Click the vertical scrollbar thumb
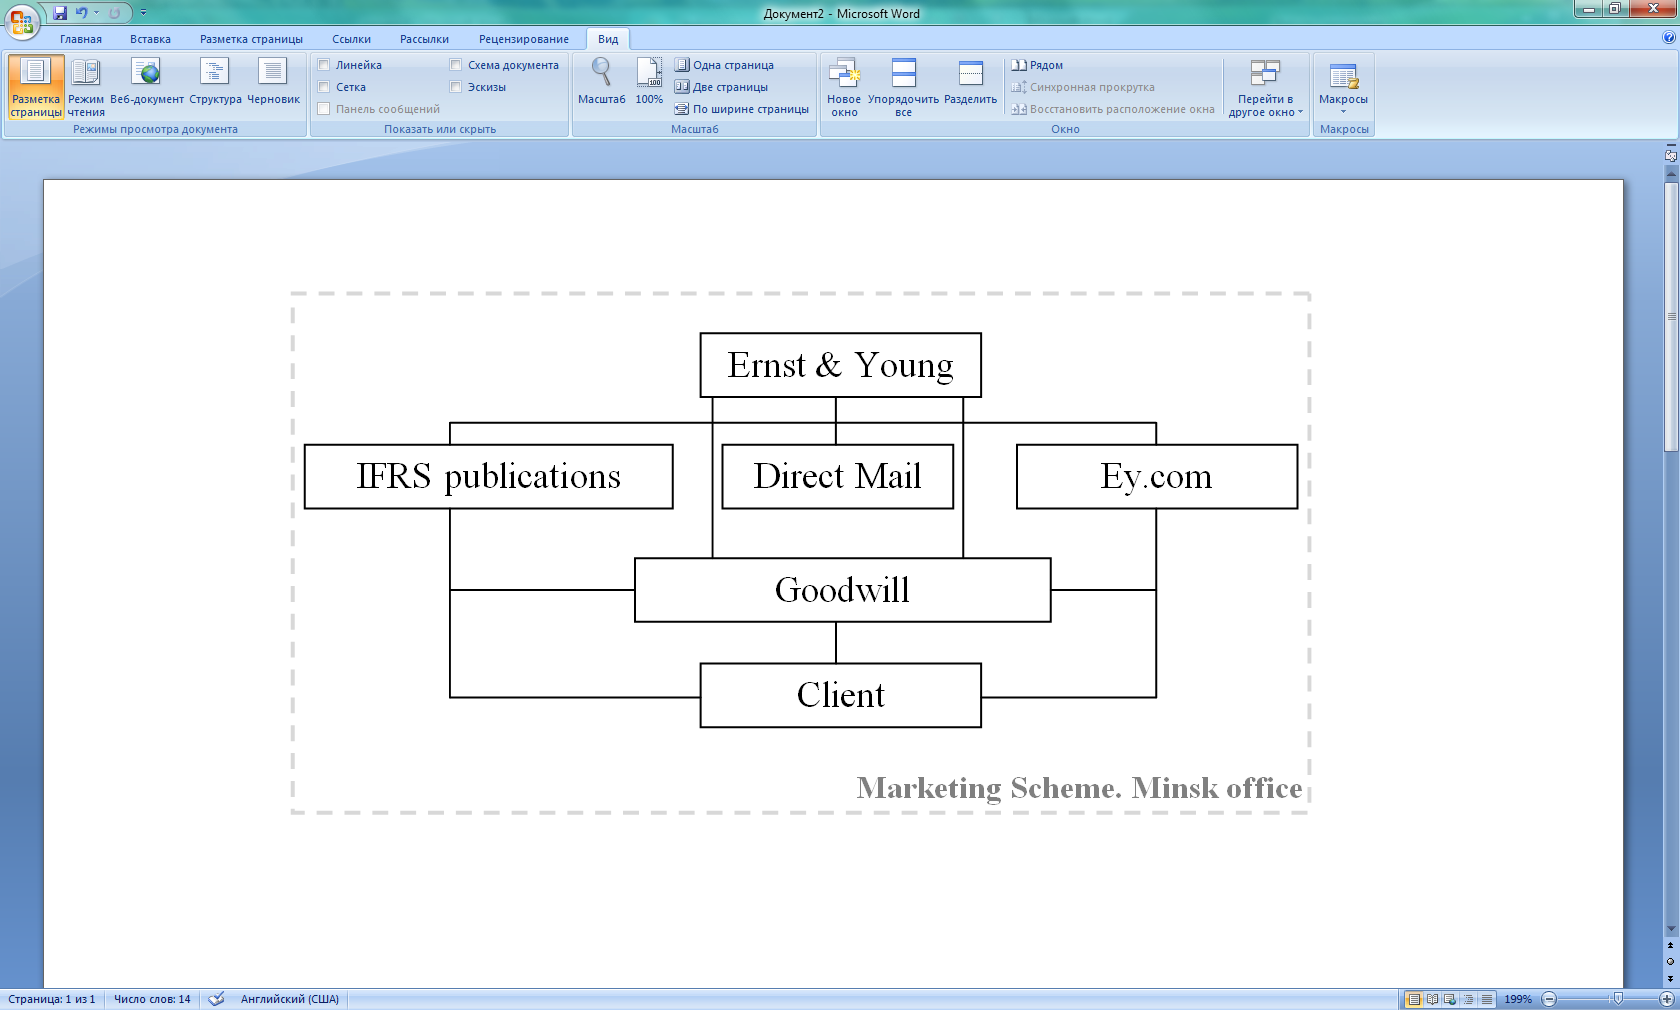Image resolution: width=1680 pixels, height=1010 pixels. coord(1670,316)
